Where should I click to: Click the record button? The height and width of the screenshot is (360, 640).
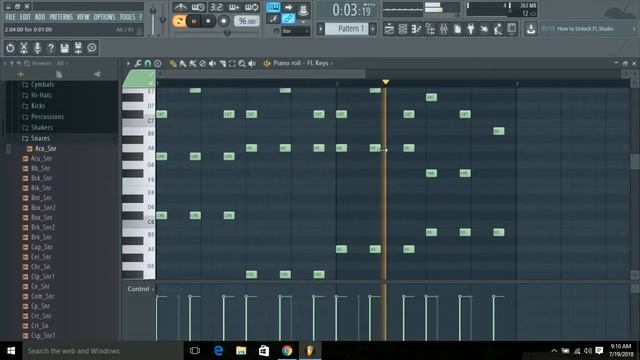[224, 21]
